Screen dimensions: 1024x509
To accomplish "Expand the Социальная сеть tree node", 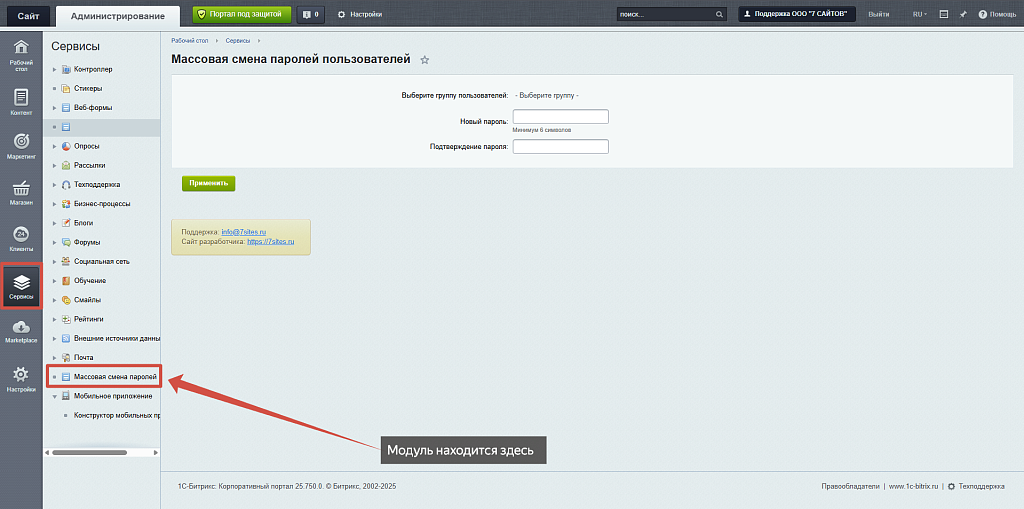I will tap(54, 261).
